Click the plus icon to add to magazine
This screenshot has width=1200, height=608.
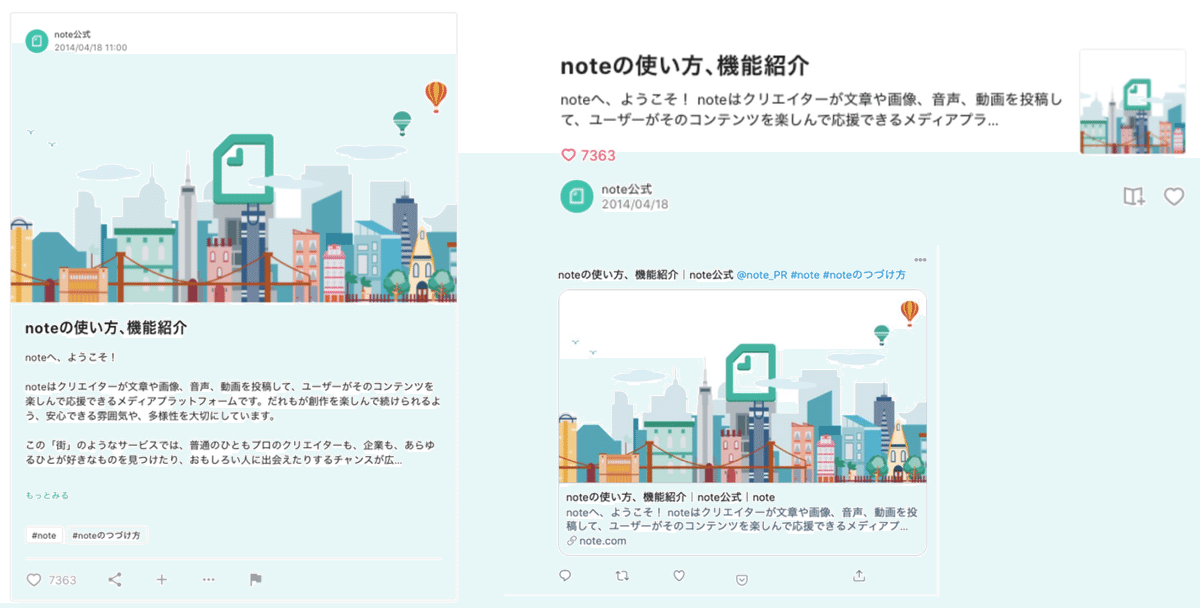(x=162, y=580)
